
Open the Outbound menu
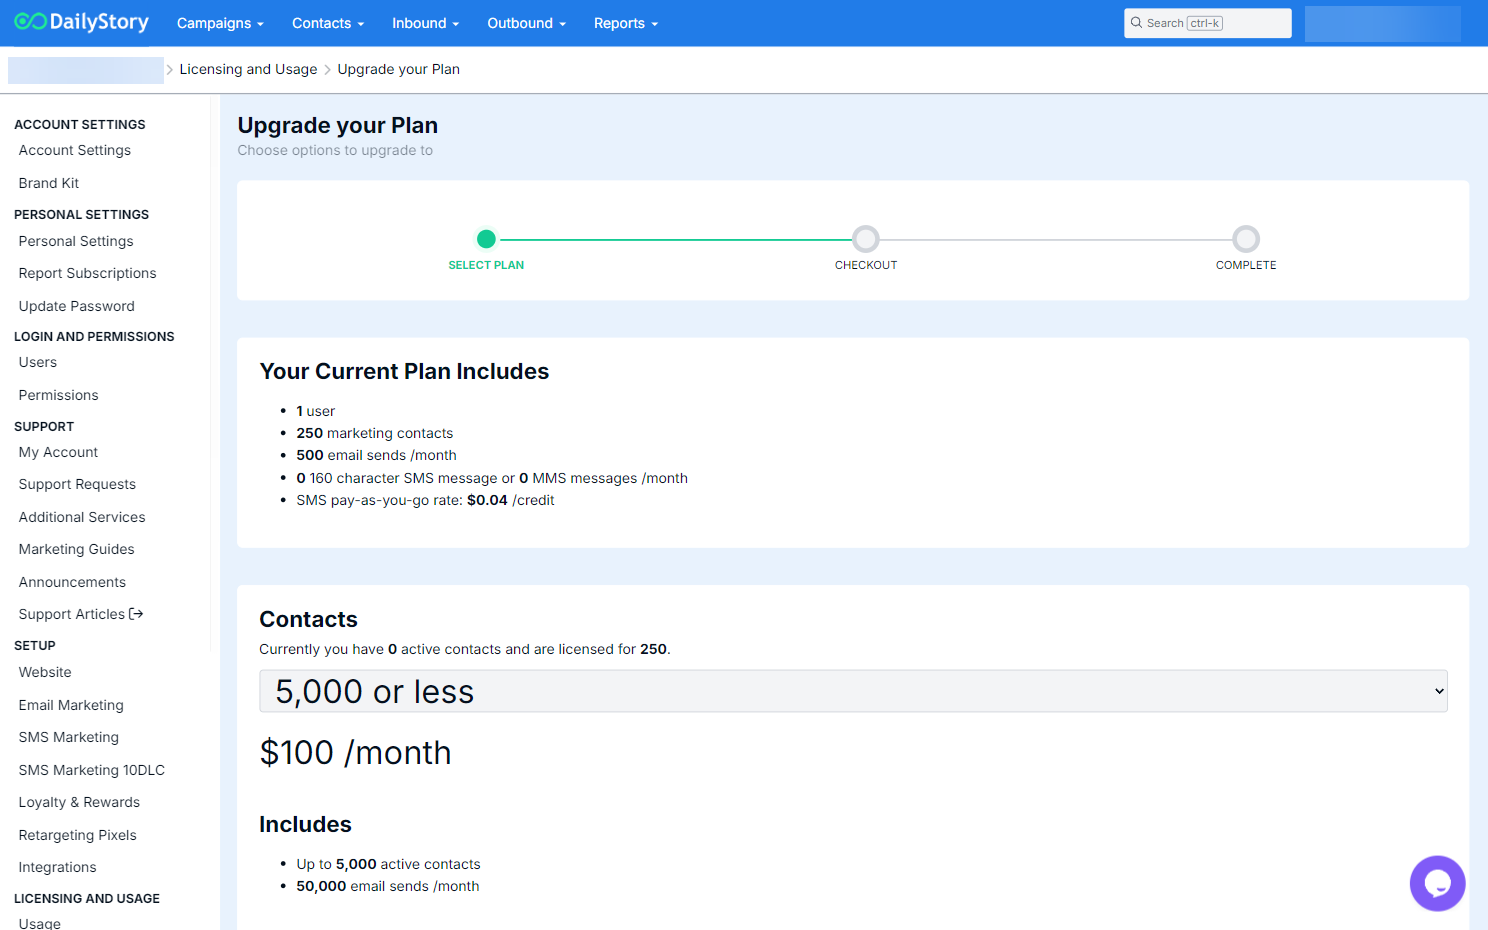click(x=526, y=23)
